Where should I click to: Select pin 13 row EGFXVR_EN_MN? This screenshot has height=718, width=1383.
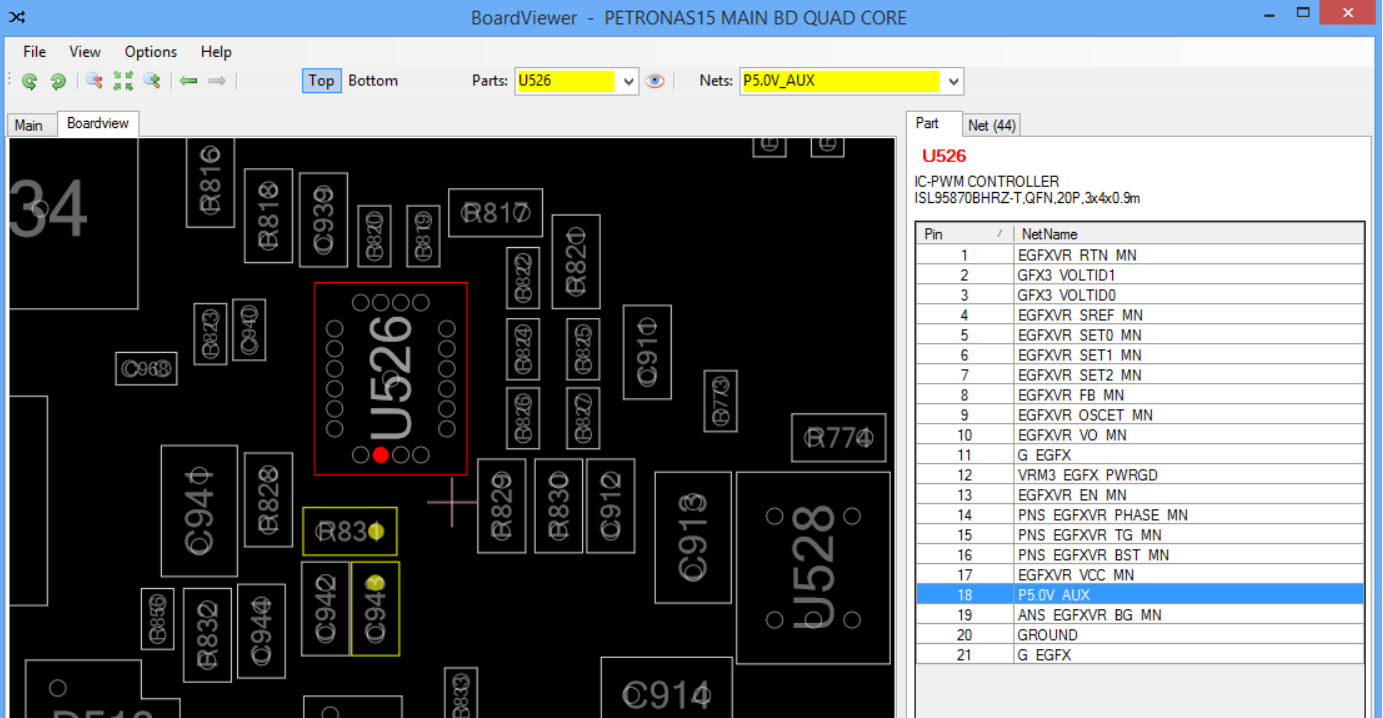(1140, 495)
